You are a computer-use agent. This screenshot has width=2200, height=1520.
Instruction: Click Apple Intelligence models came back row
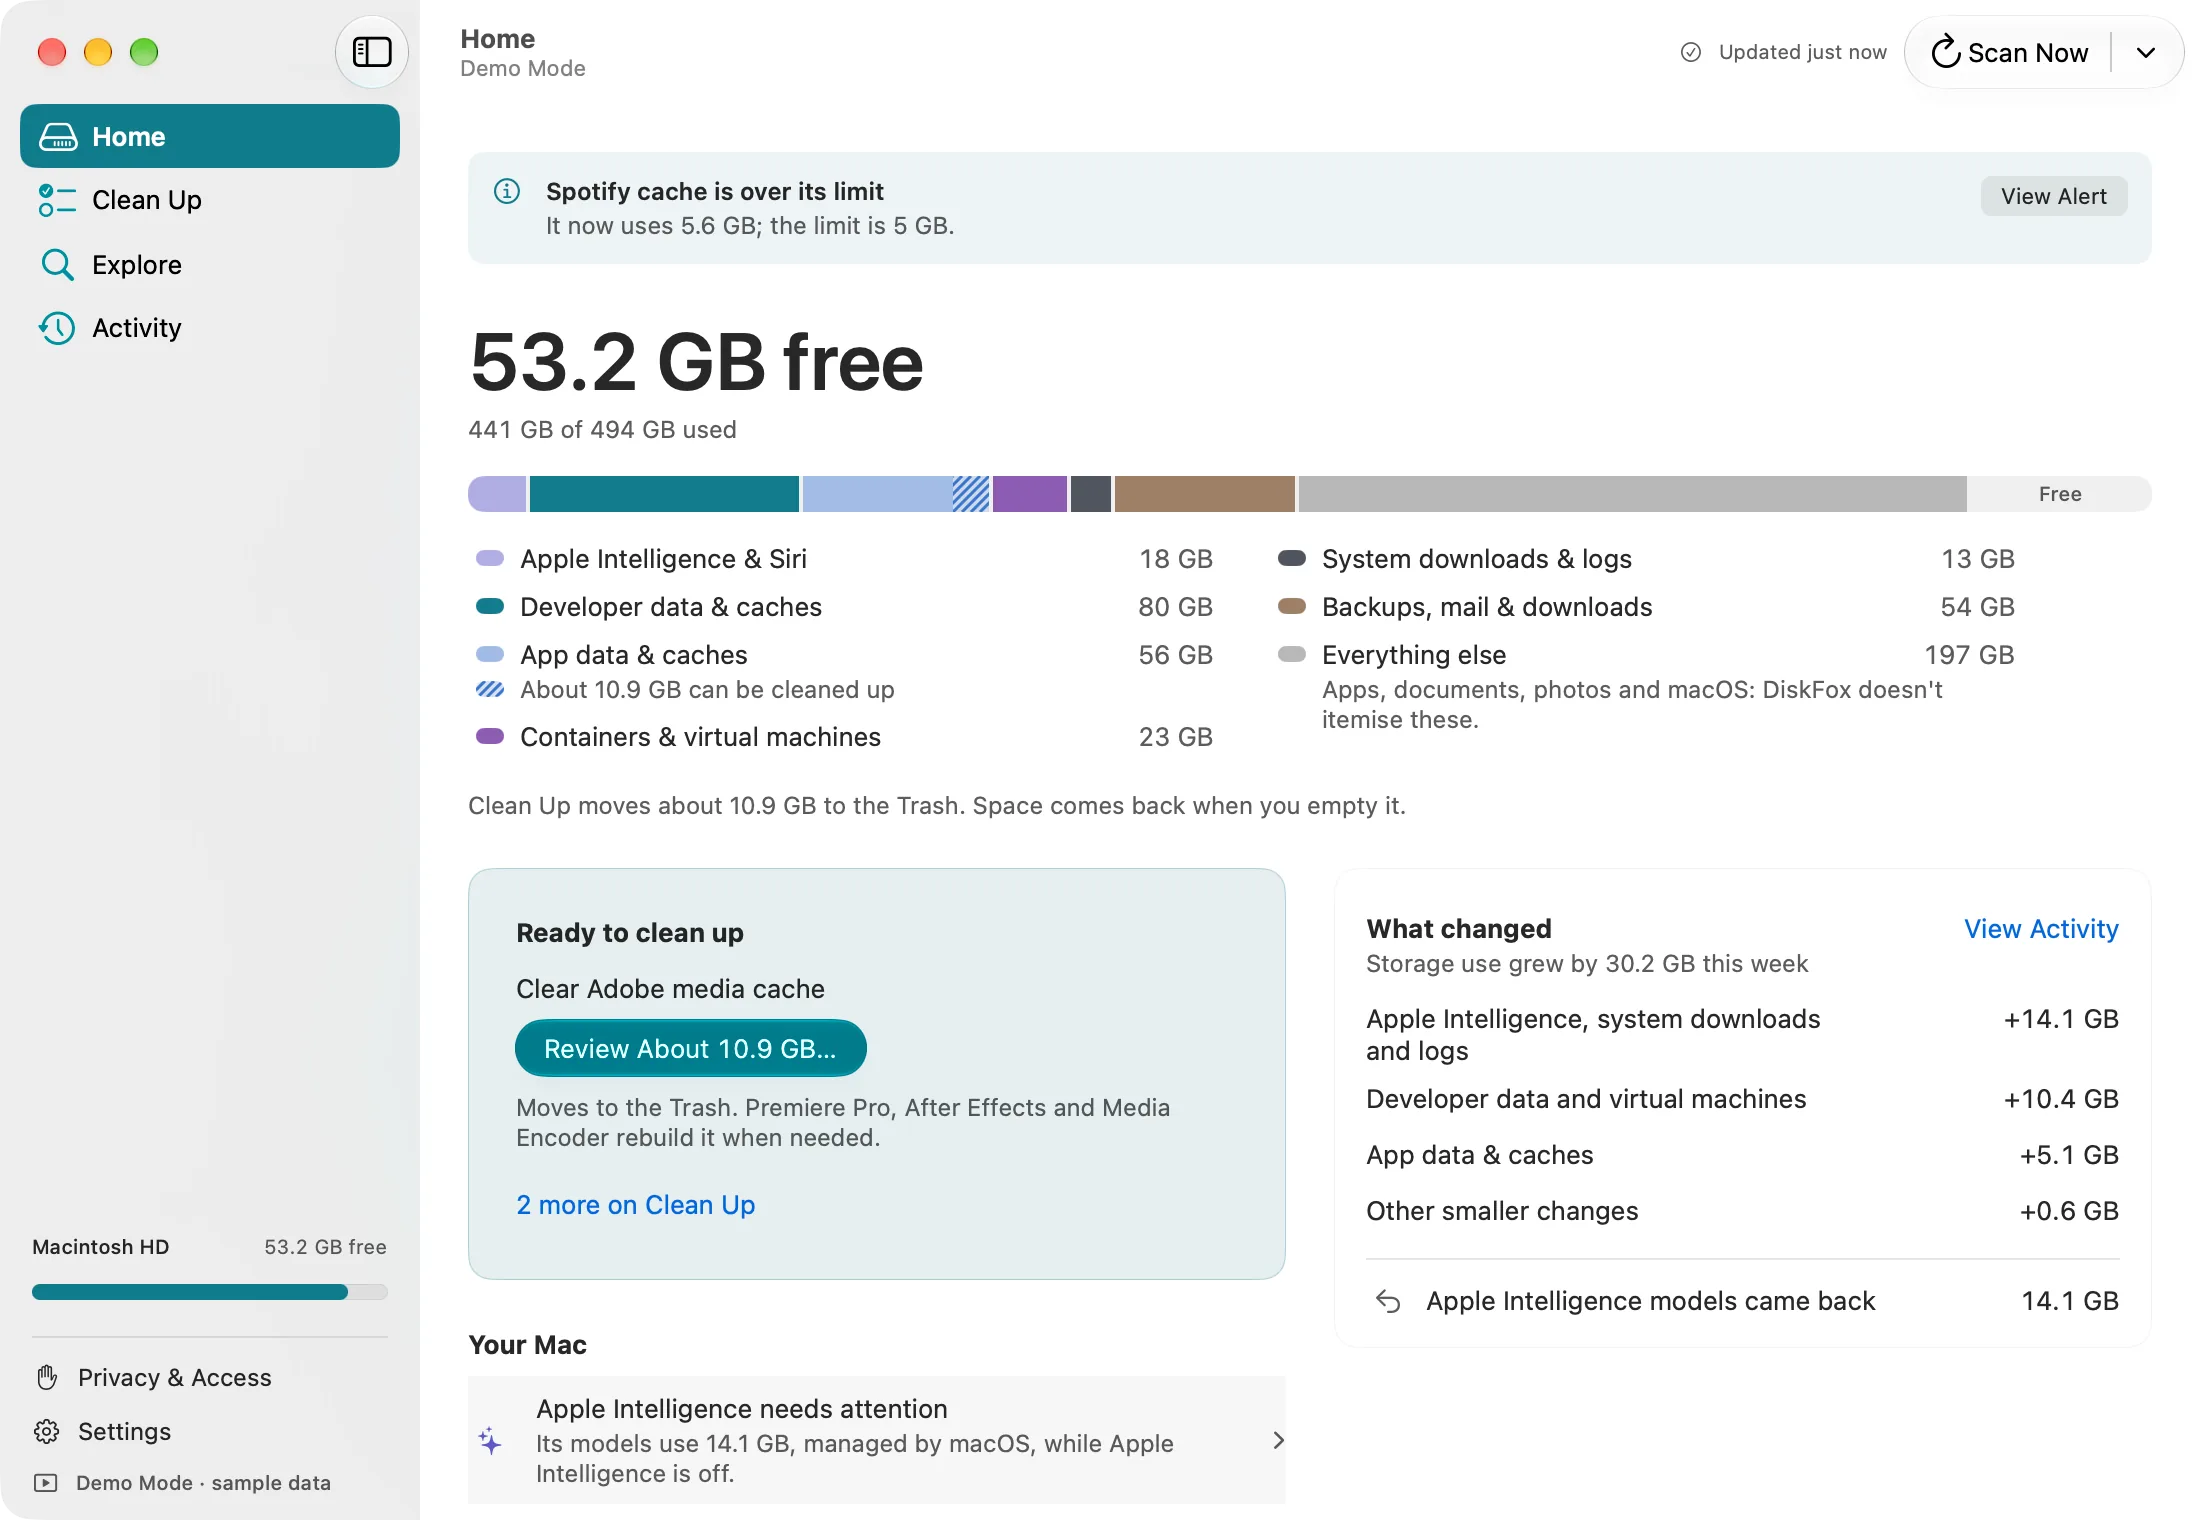[x=1743, y=1301]
